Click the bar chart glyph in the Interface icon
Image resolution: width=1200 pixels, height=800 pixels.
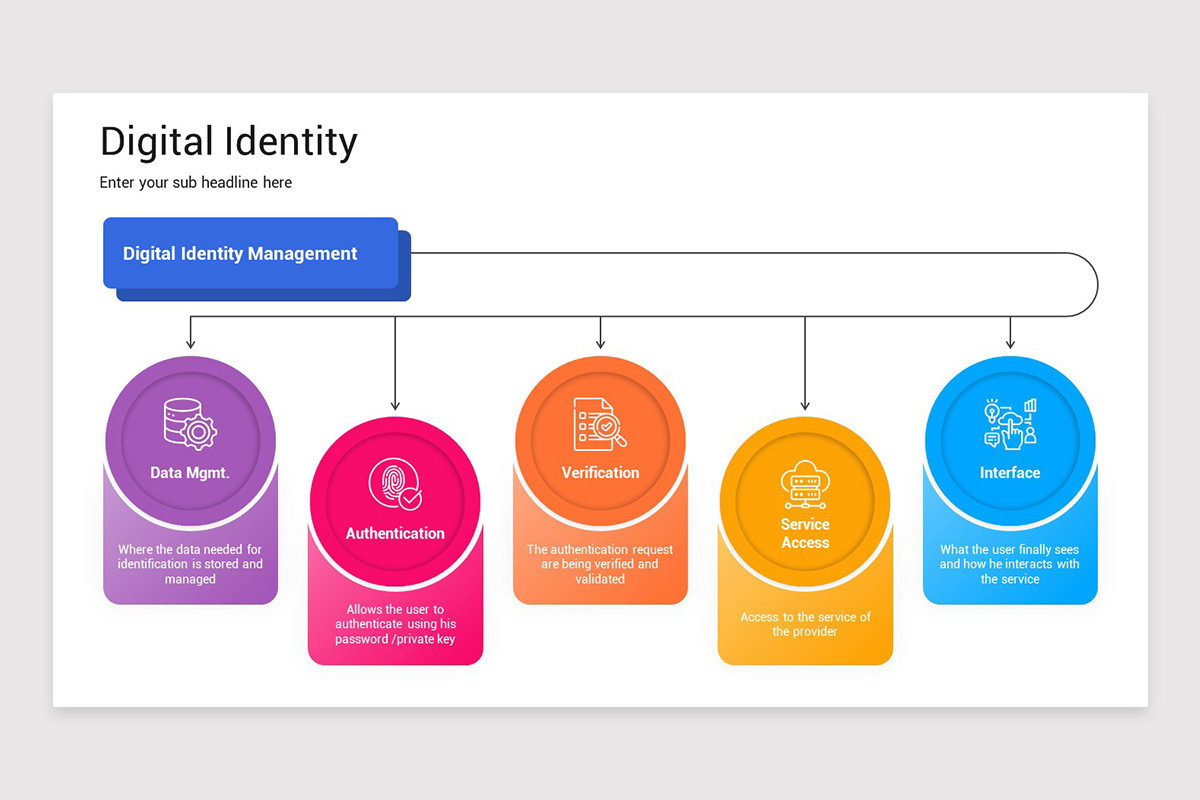[1031, 404]
